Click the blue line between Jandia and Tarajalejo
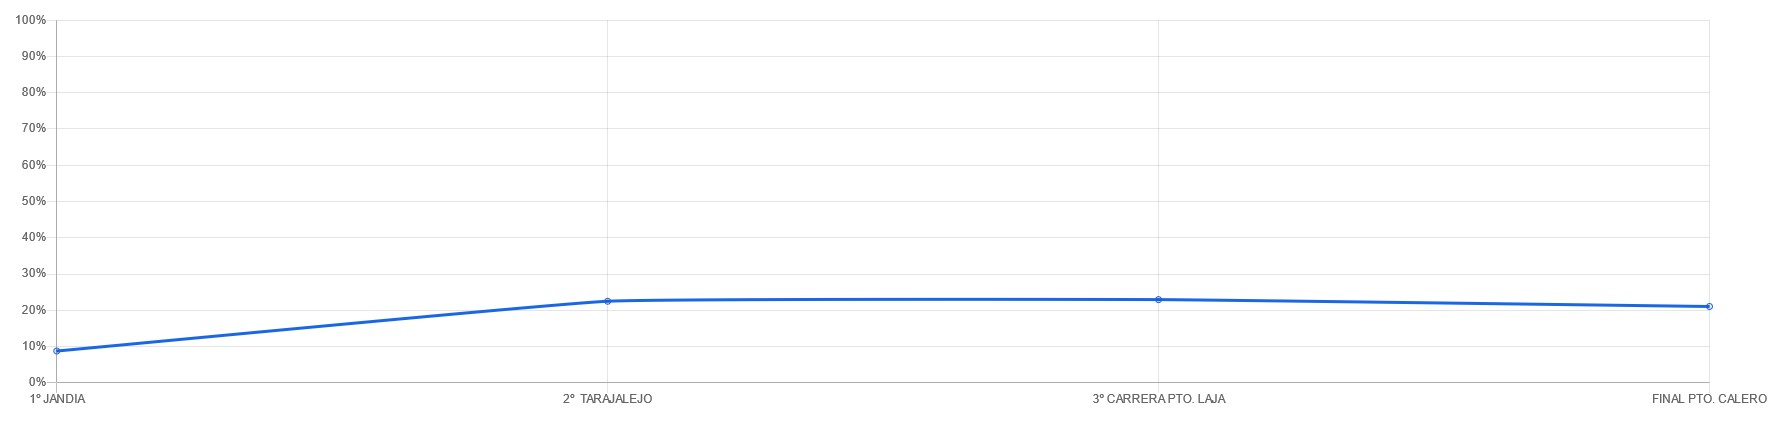The width and height of the screenshot is (1783, 431). pyautogui.click(x=332, y=324)
